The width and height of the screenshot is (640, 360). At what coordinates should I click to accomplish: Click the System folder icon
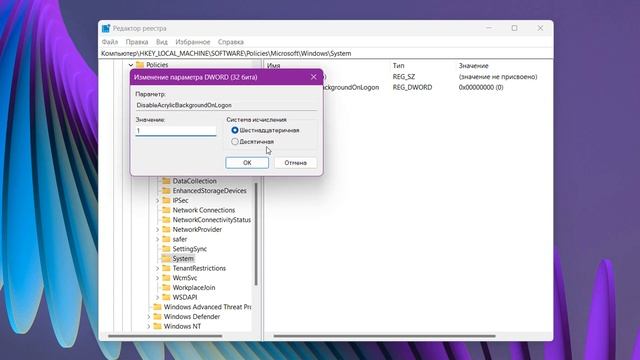click(166, 258)
